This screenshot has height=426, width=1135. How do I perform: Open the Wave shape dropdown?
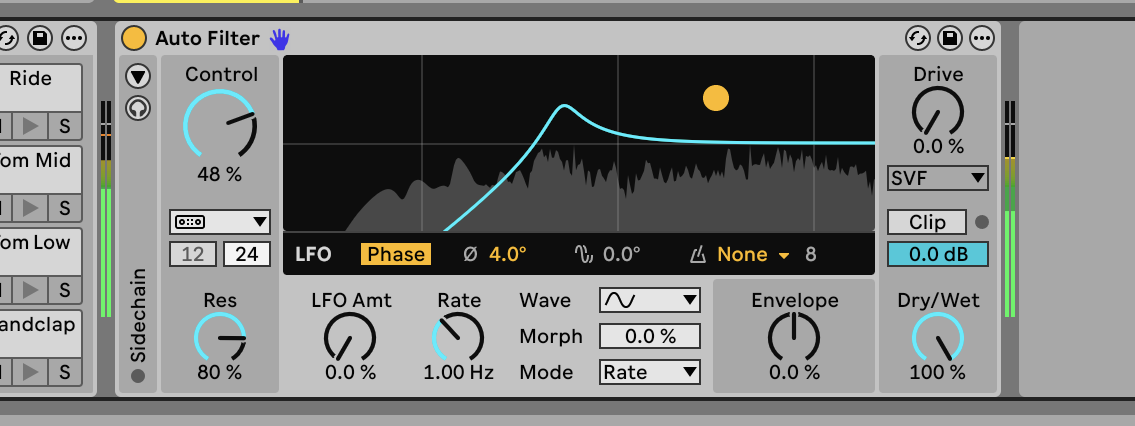[650, 299]
